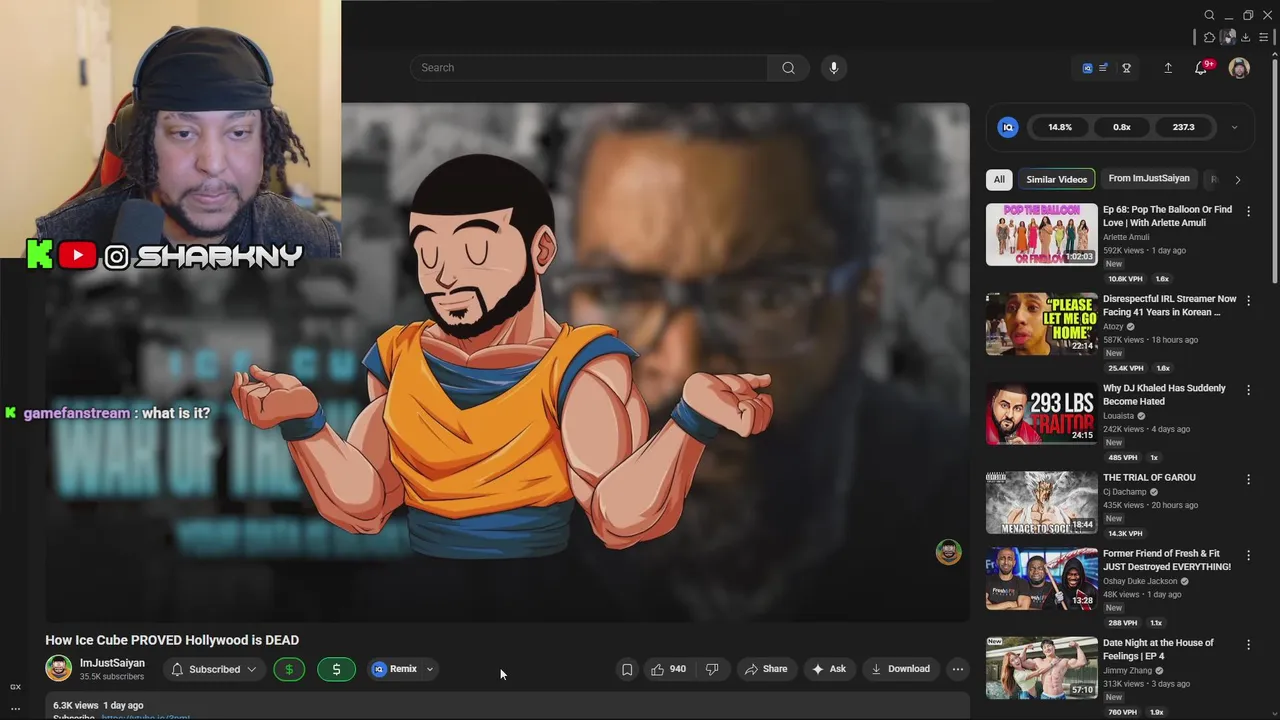
Task: Open options for Why DJ Khaled video
Action: click(1248, 389)
